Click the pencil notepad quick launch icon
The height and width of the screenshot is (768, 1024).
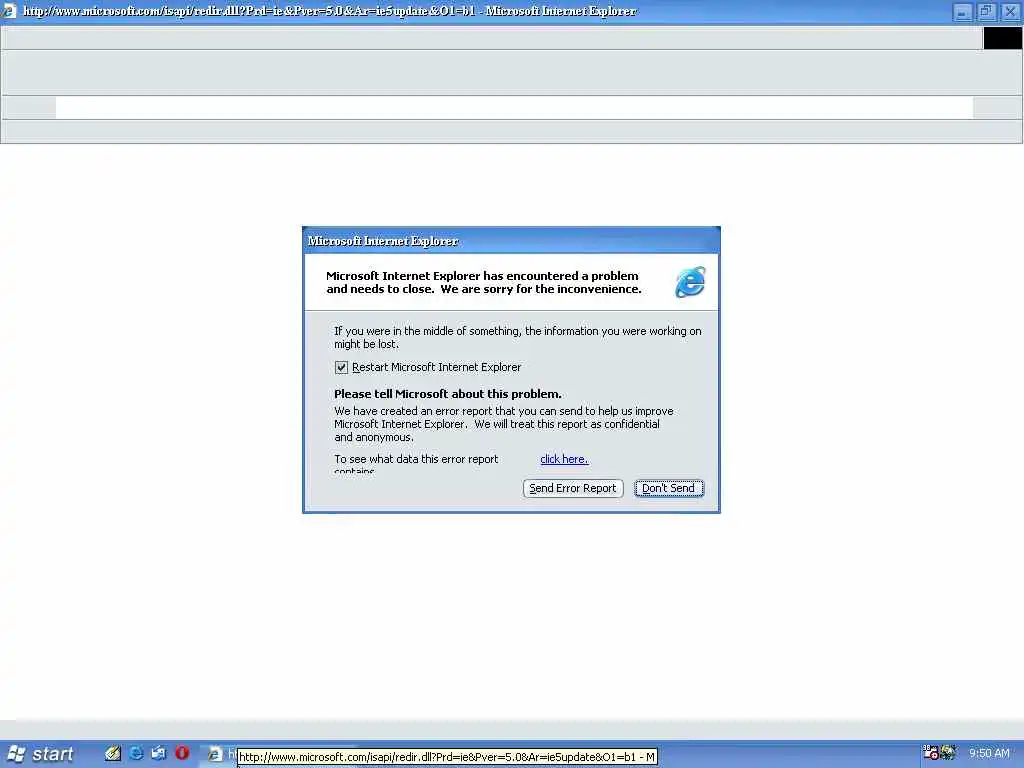coord(113,753)
